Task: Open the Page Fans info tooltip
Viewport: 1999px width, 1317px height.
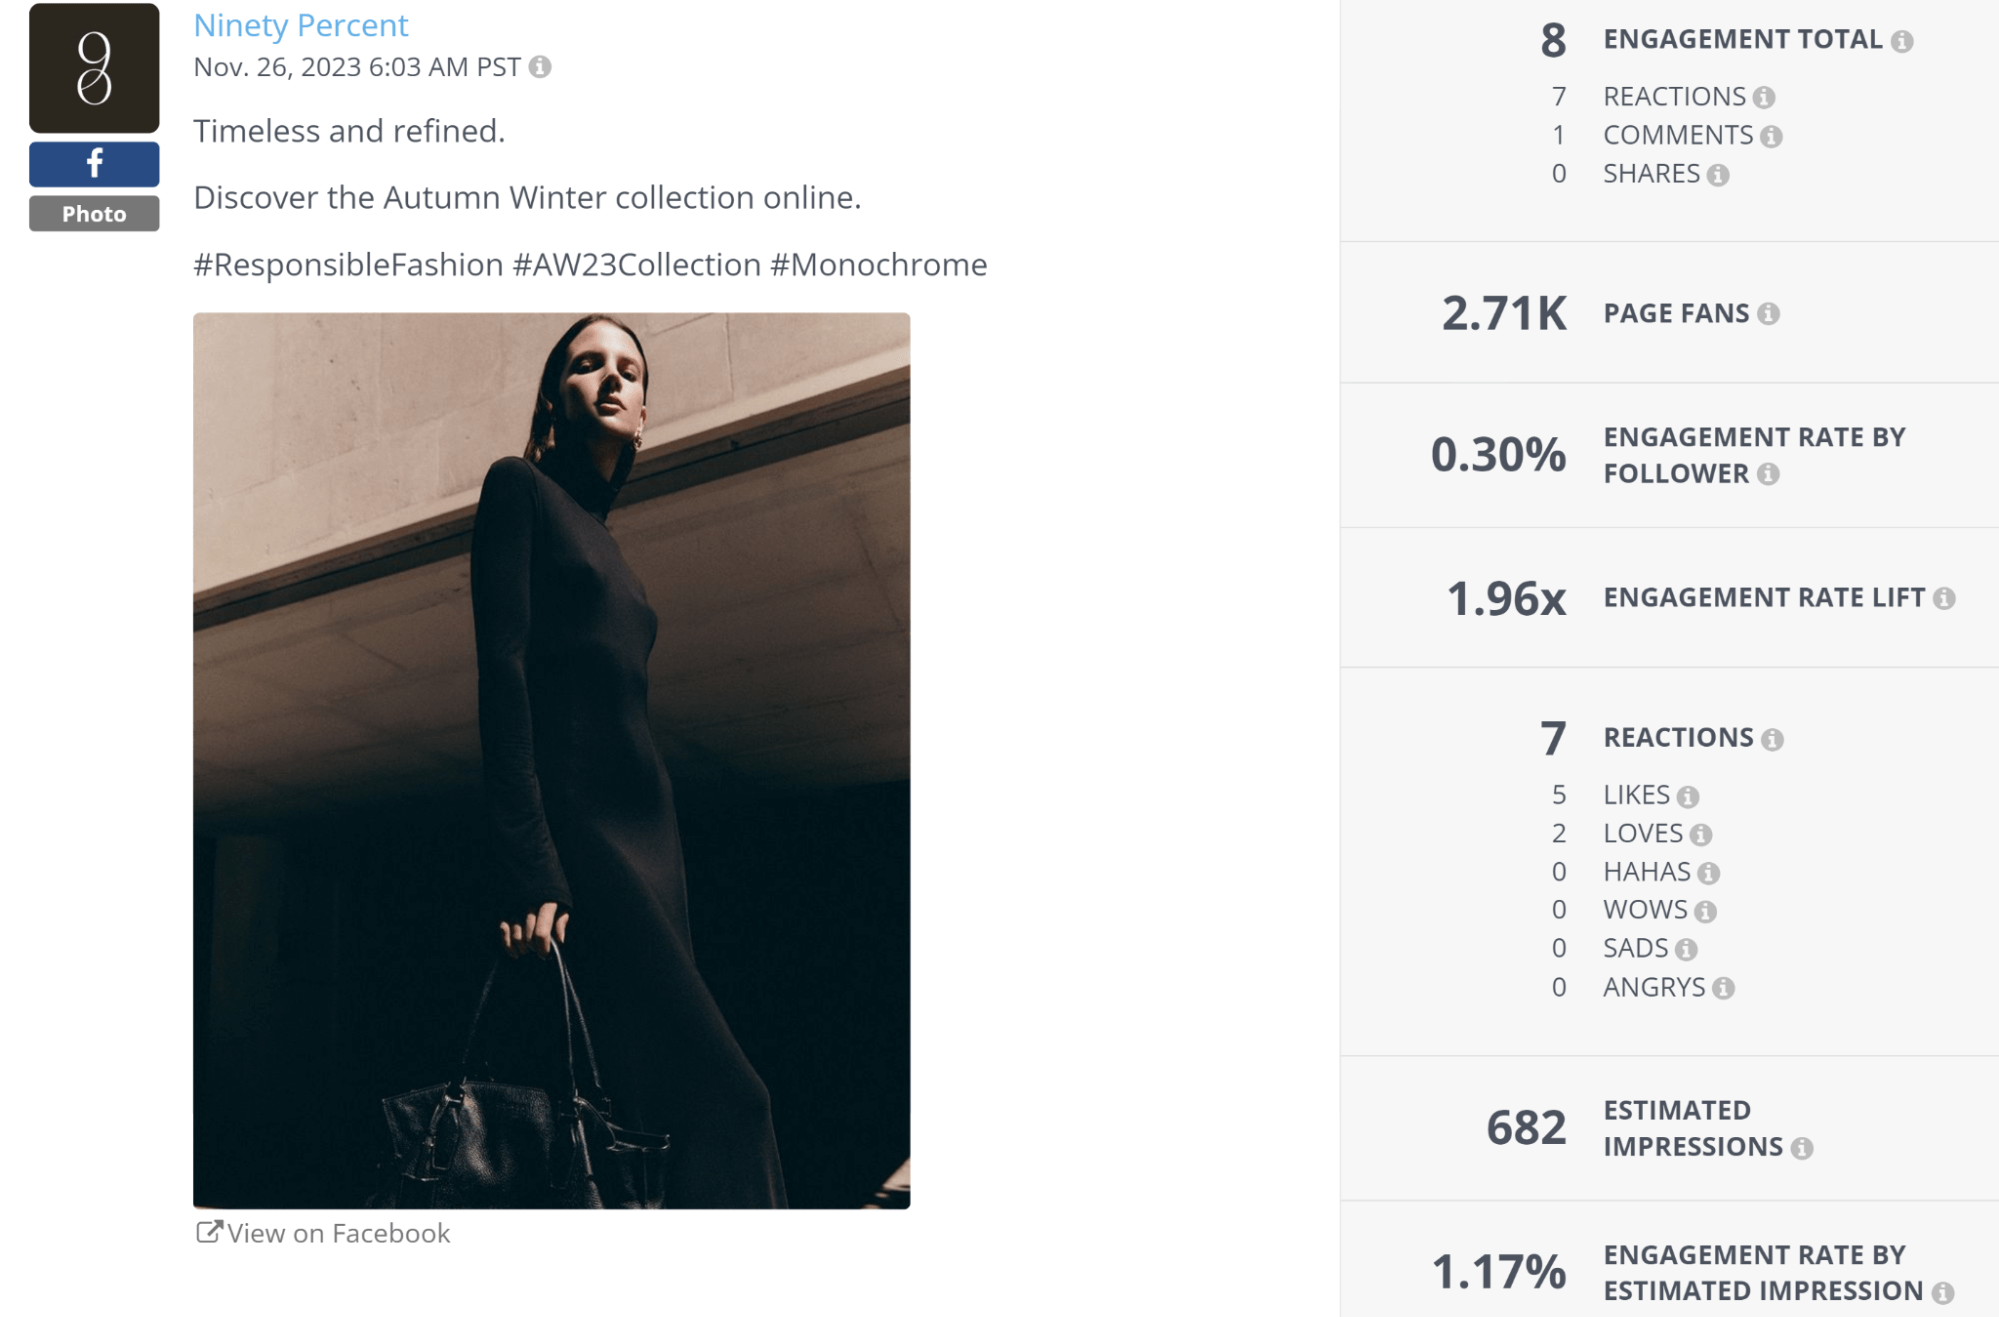Action: coord(1770,313)
